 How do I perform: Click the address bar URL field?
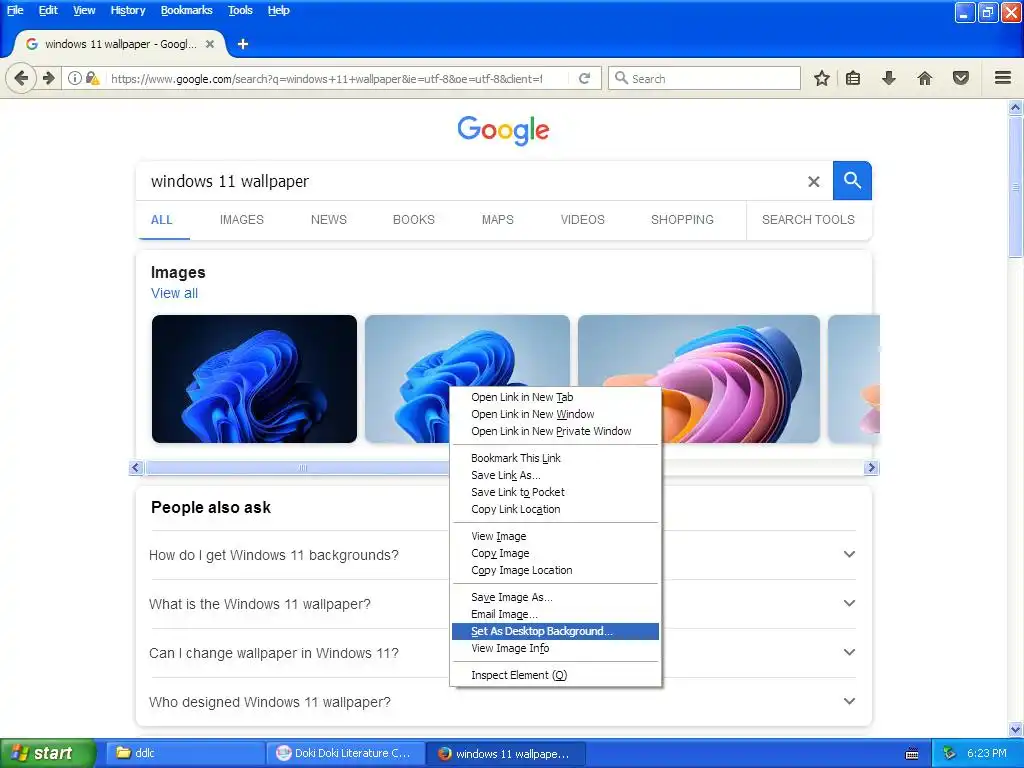tap(327, 78)
